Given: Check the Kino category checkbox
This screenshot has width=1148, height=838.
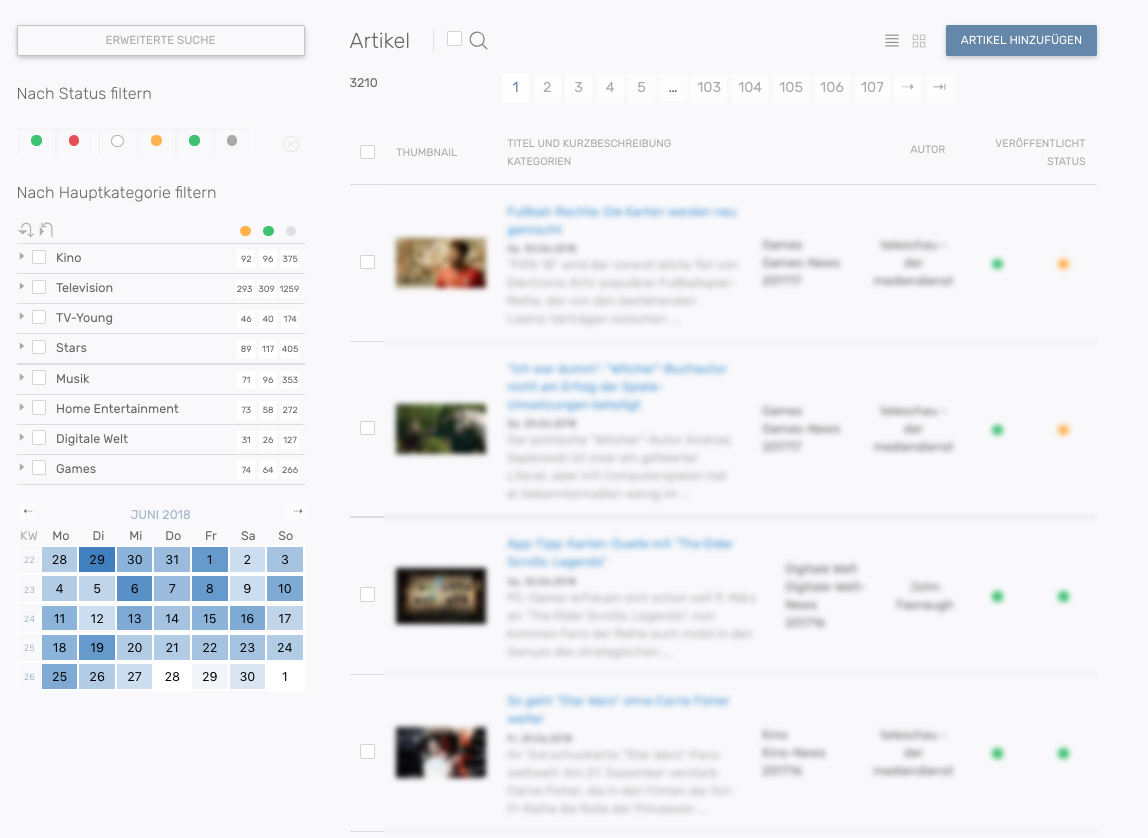Looking at the screenshot, I should click(39, 258).
